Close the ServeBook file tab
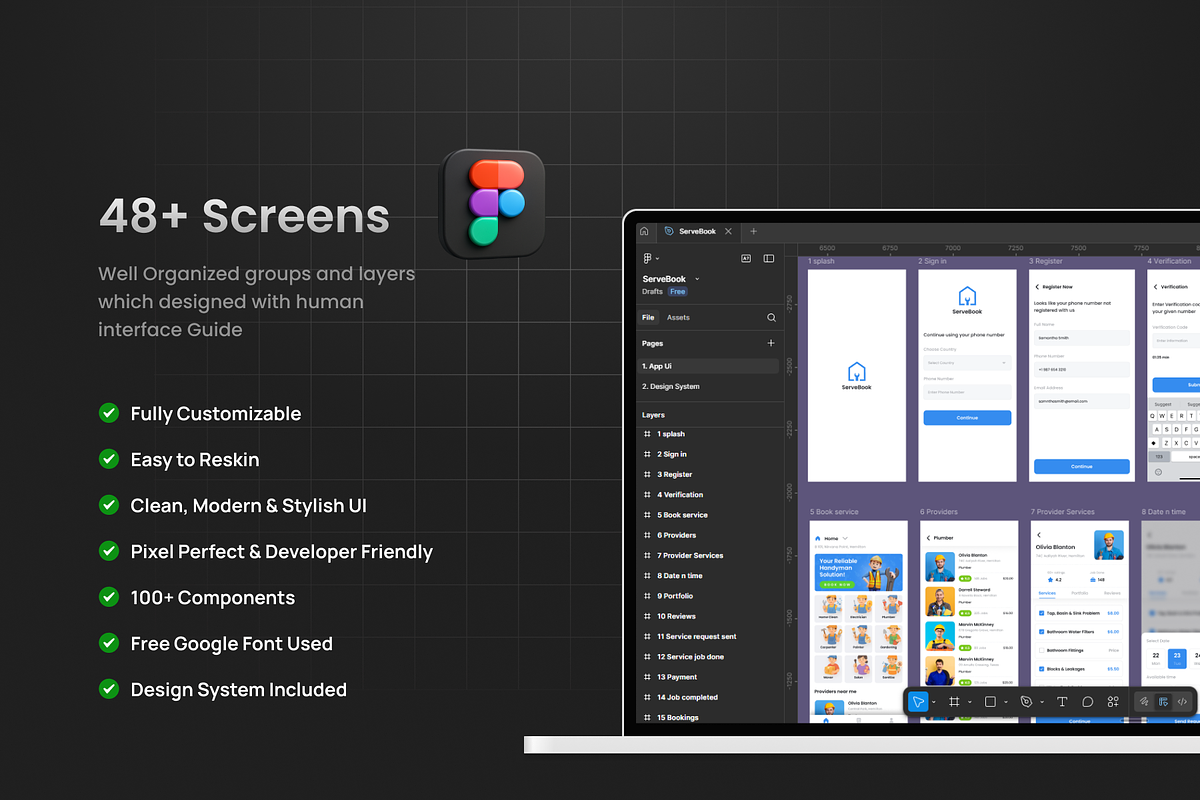 (729, 231)
